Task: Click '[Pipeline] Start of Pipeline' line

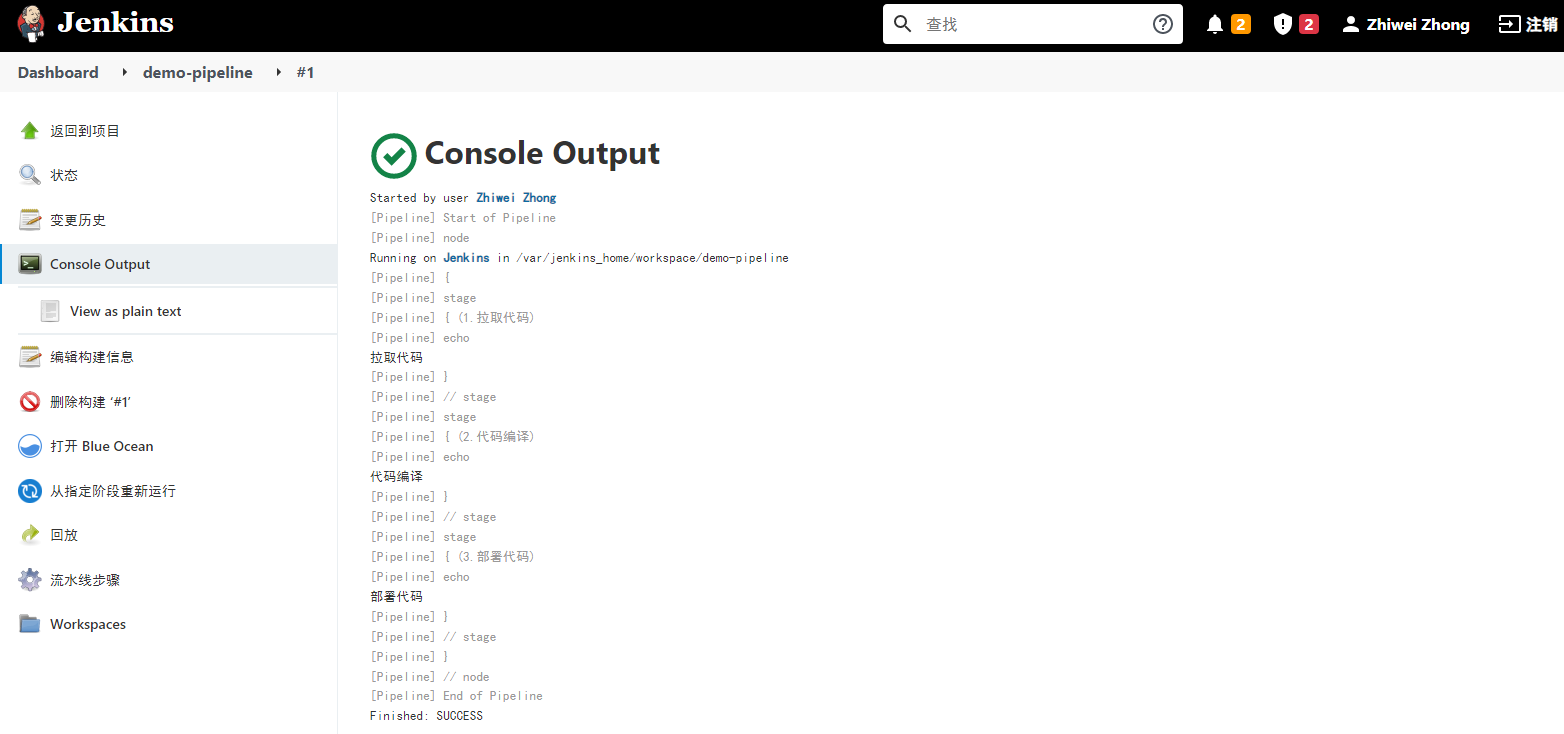Action: click(x=463, y=218)
